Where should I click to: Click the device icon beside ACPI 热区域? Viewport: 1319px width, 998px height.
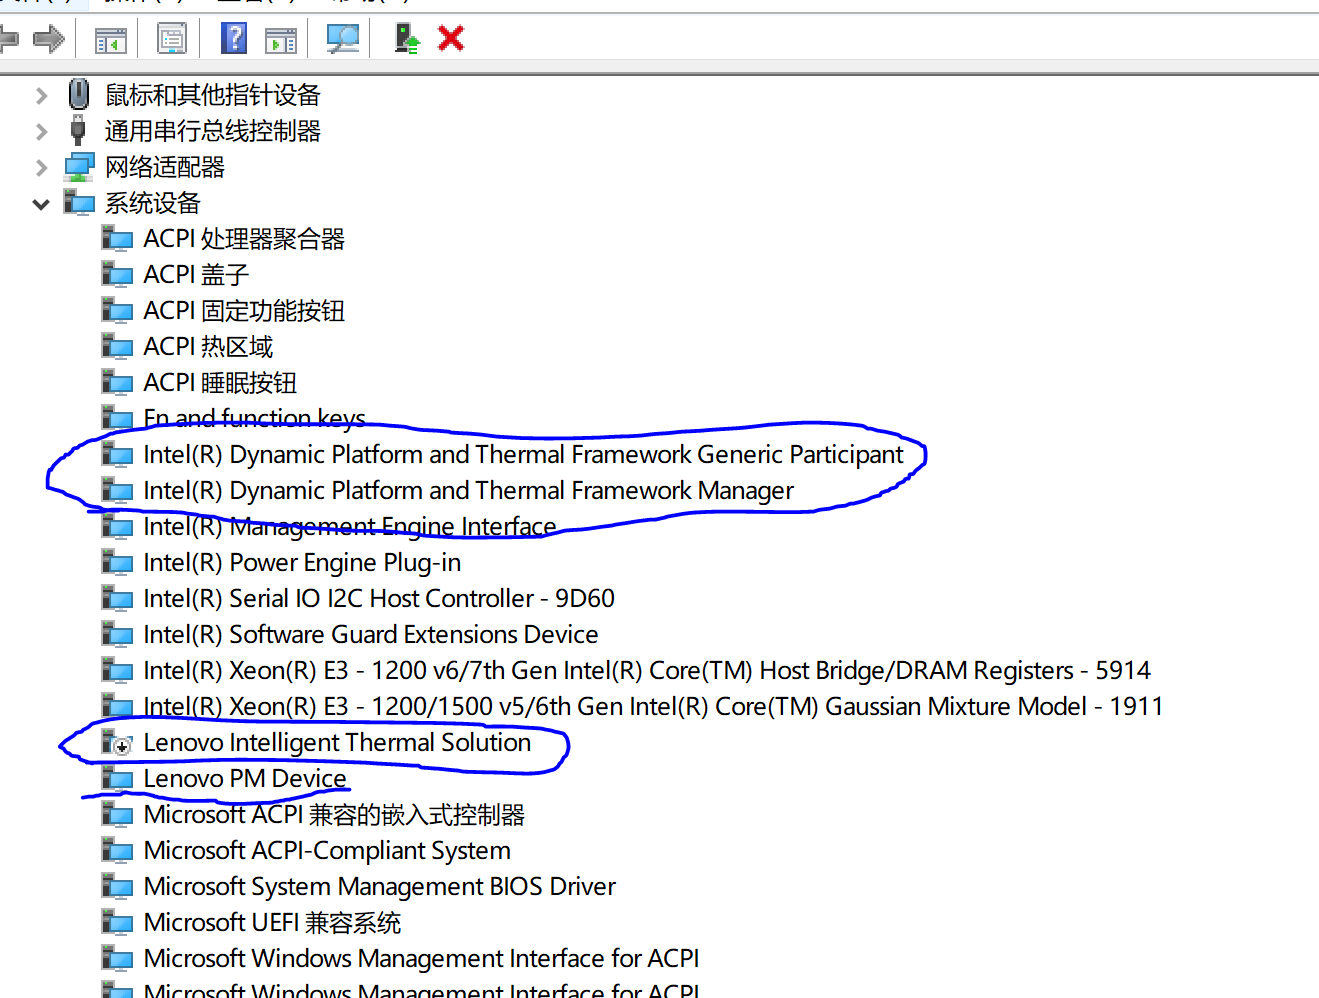[x=118, y=346]
